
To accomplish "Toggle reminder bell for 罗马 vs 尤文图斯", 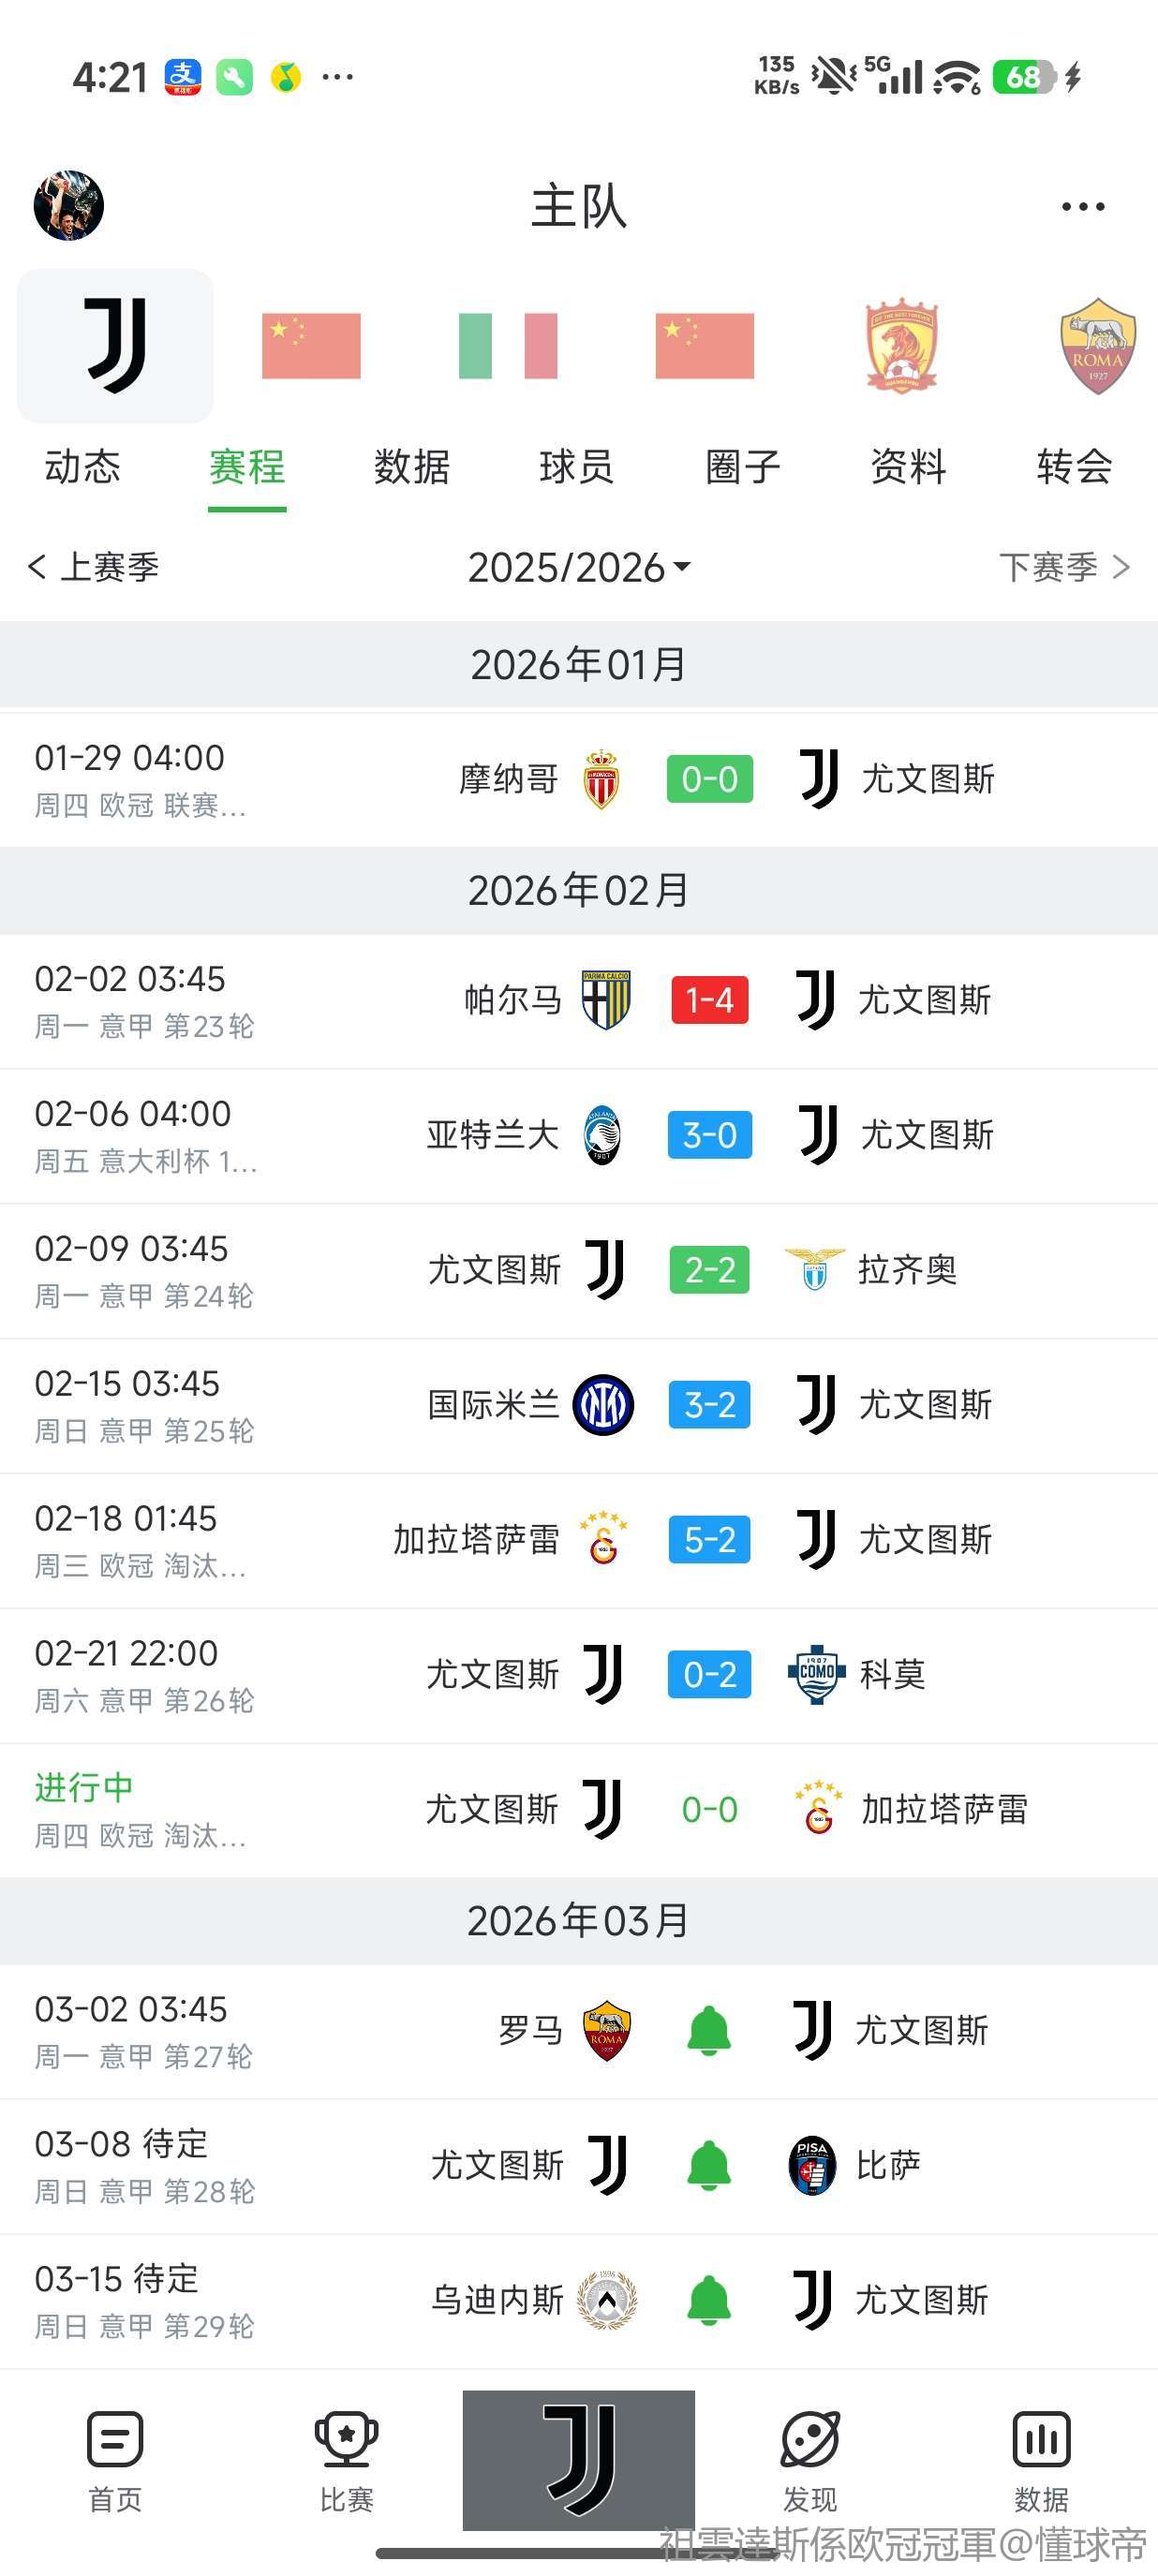I will pos(709,2030).
